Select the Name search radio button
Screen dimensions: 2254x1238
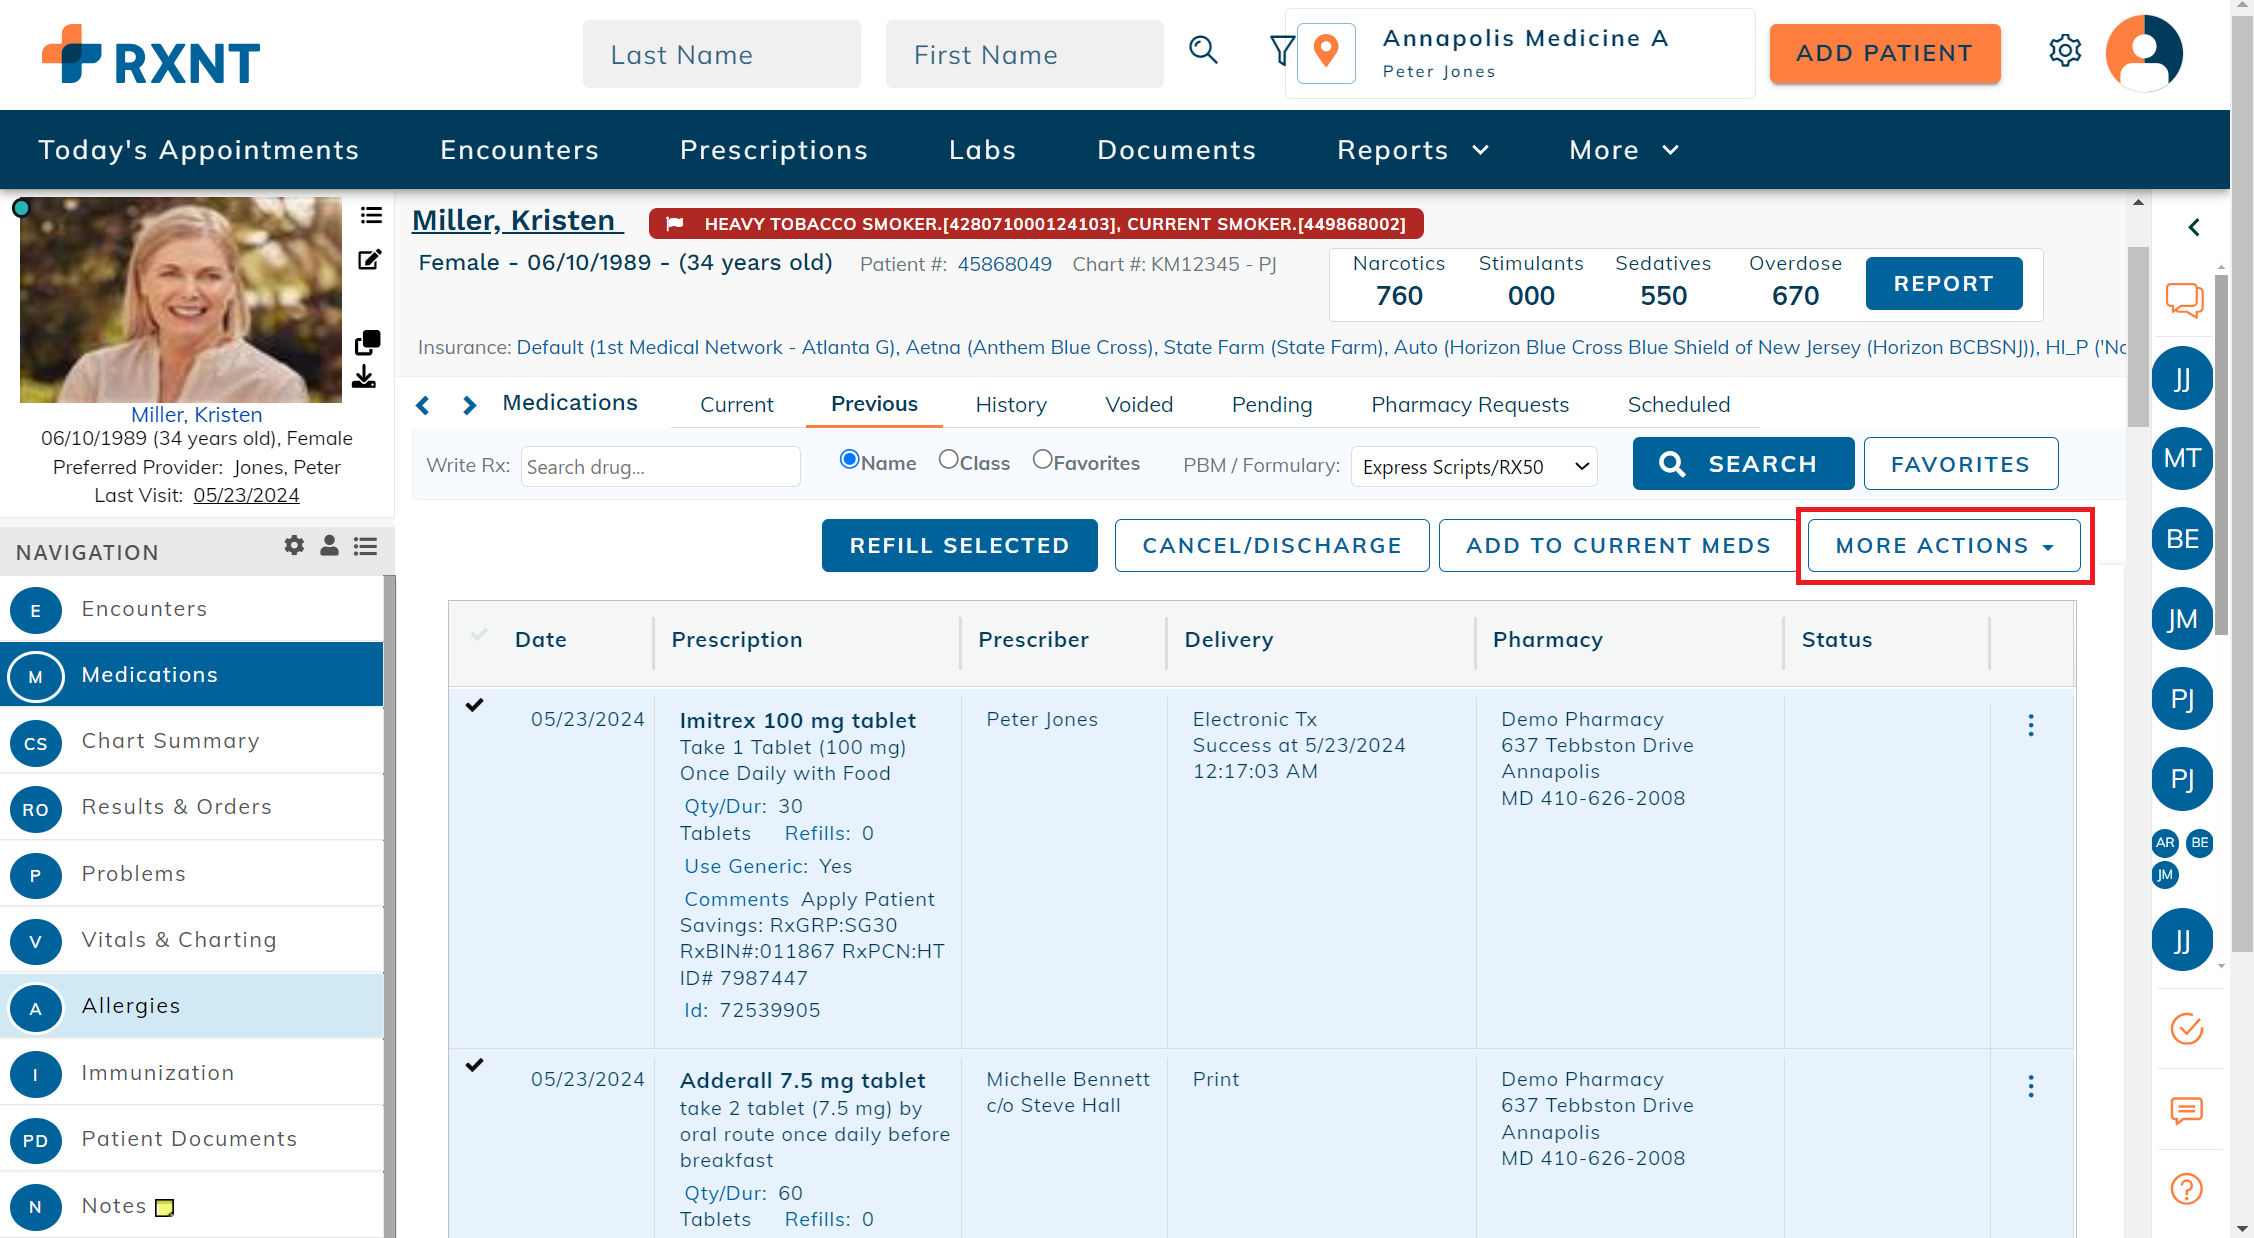pos(850,459)
